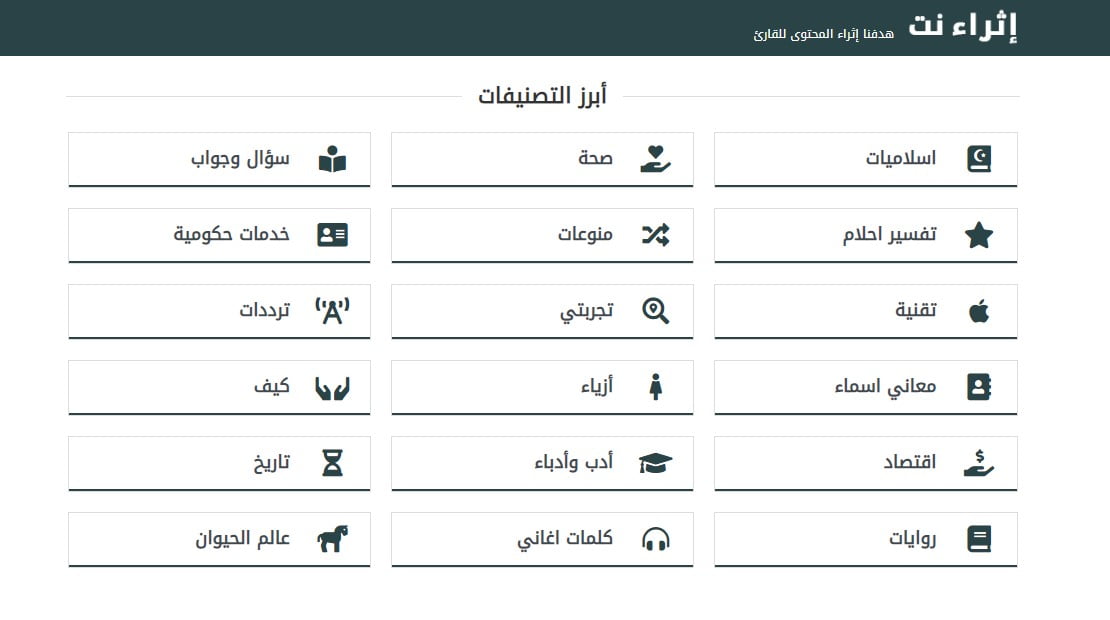1110x620 pixels.
Task: Open the أدب وأدباء category
Action: coord(542,463)
